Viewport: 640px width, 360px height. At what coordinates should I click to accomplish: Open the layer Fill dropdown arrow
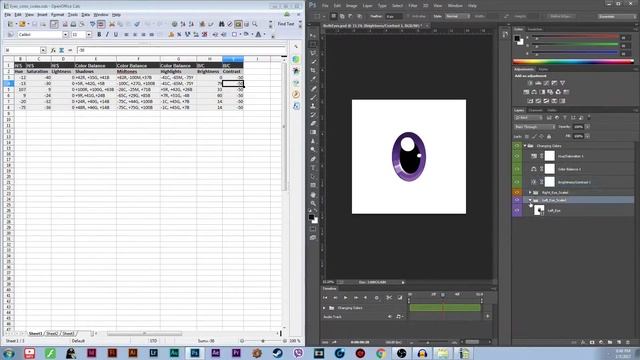tap(587, 136)
